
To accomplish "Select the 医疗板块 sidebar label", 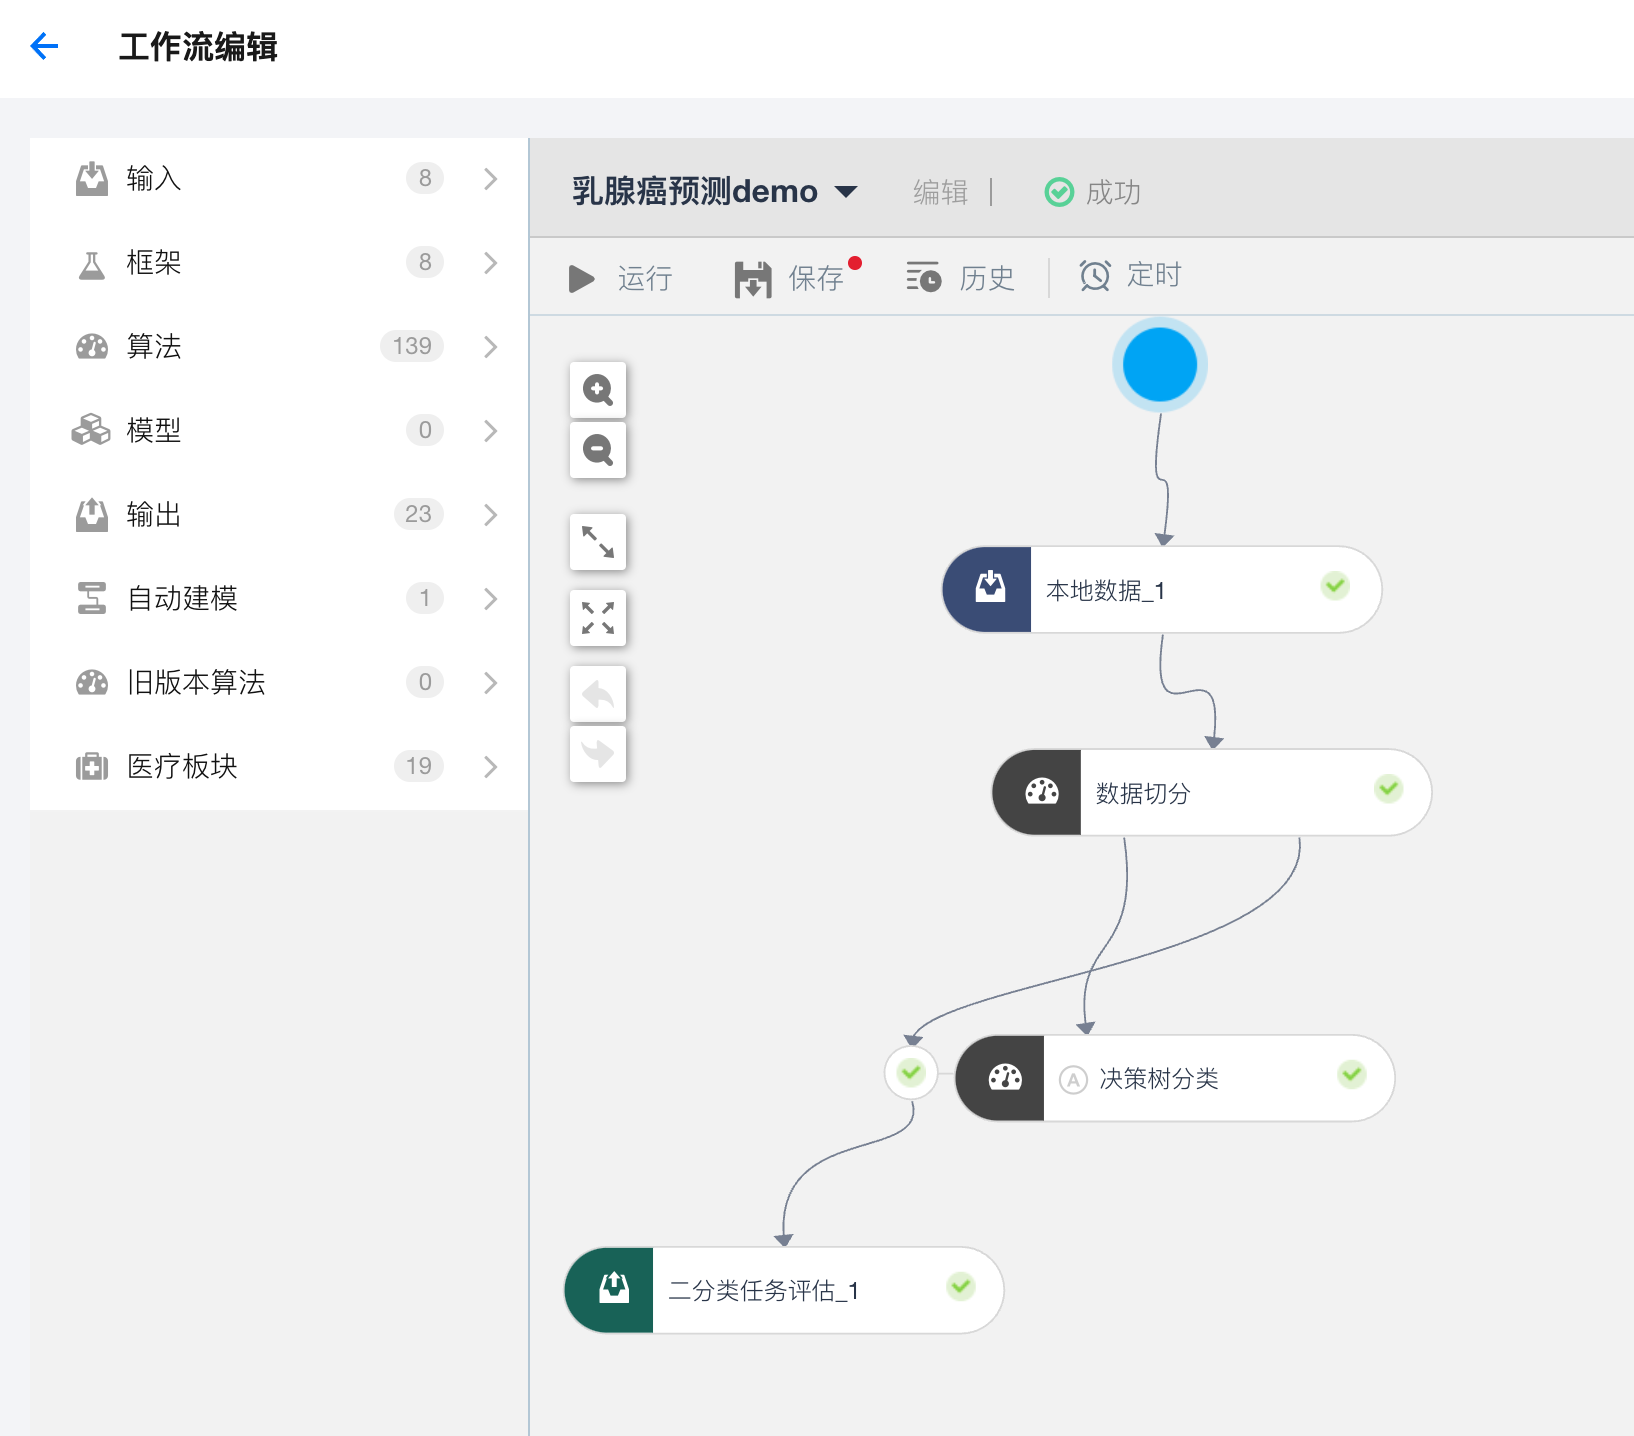I will pyautogui.click(x=182, y=767).
